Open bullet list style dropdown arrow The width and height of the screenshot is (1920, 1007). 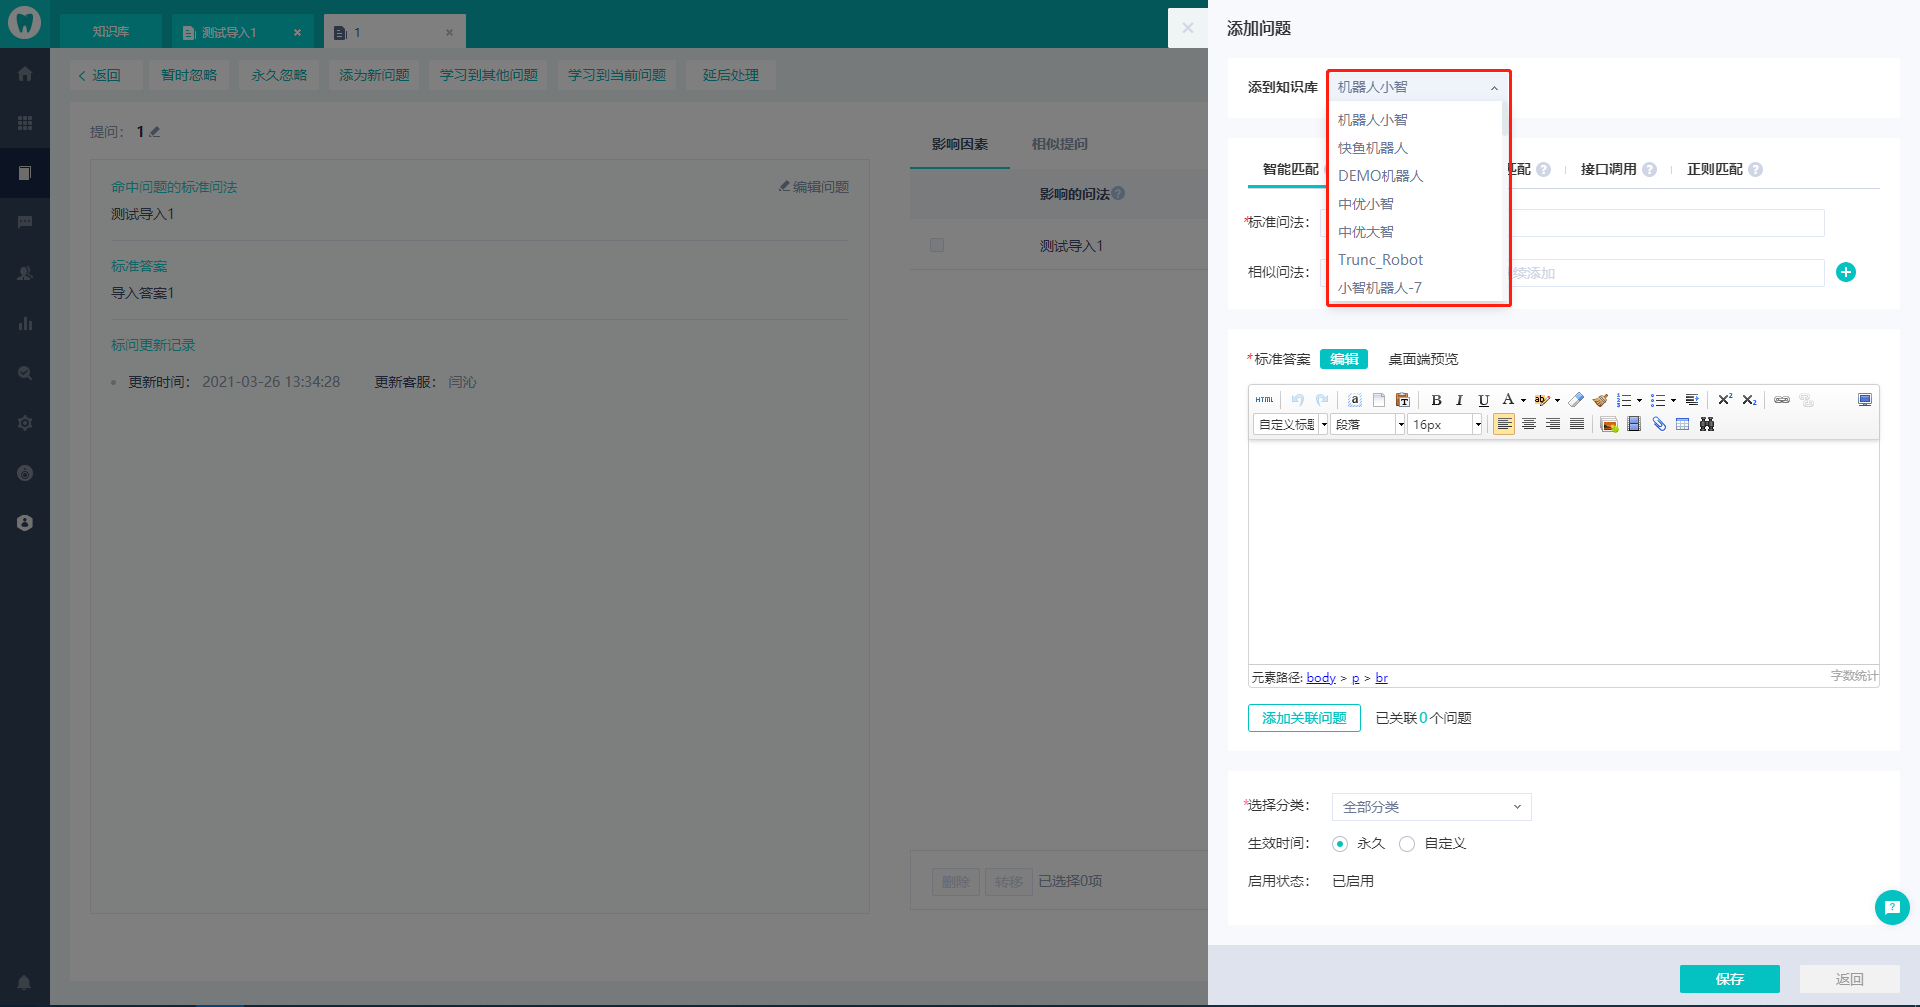[x=1673, y=401]
